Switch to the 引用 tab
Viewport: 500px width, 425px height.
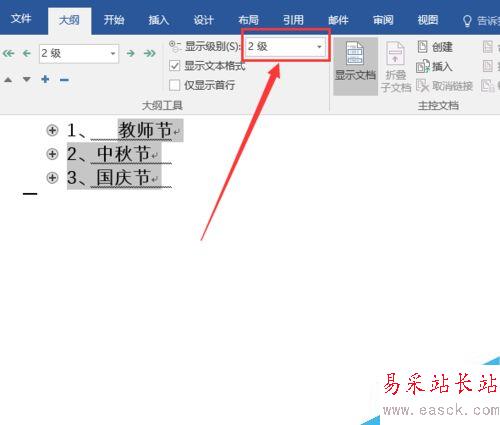[293, 20]
